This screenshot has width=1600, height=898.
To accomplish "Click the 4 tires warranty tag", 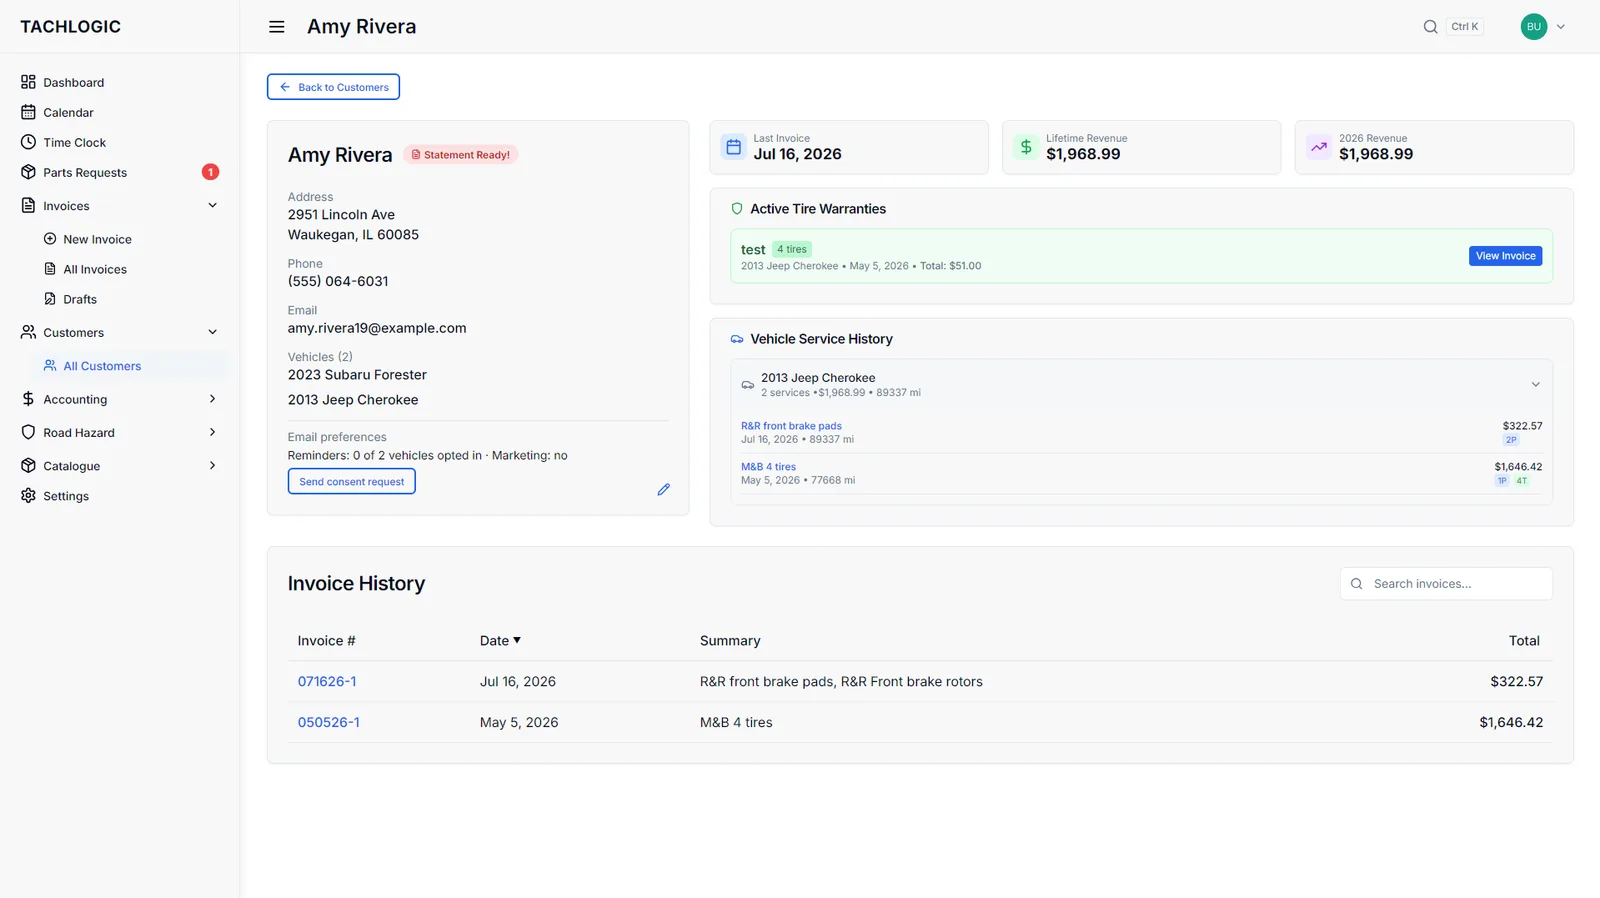I will click(x=792, y=249).
